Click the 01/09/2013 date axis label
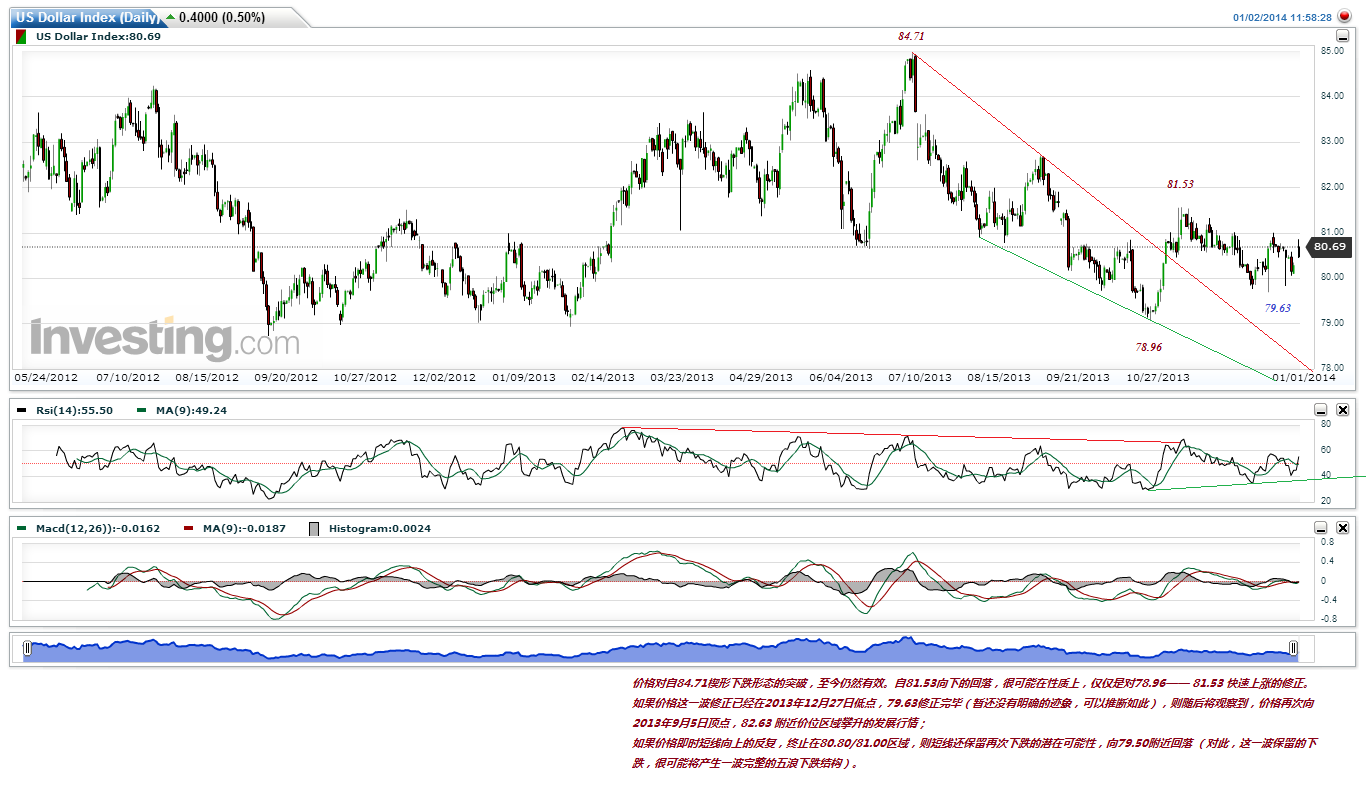The image size is (1366, 787). tap(524, 378)
